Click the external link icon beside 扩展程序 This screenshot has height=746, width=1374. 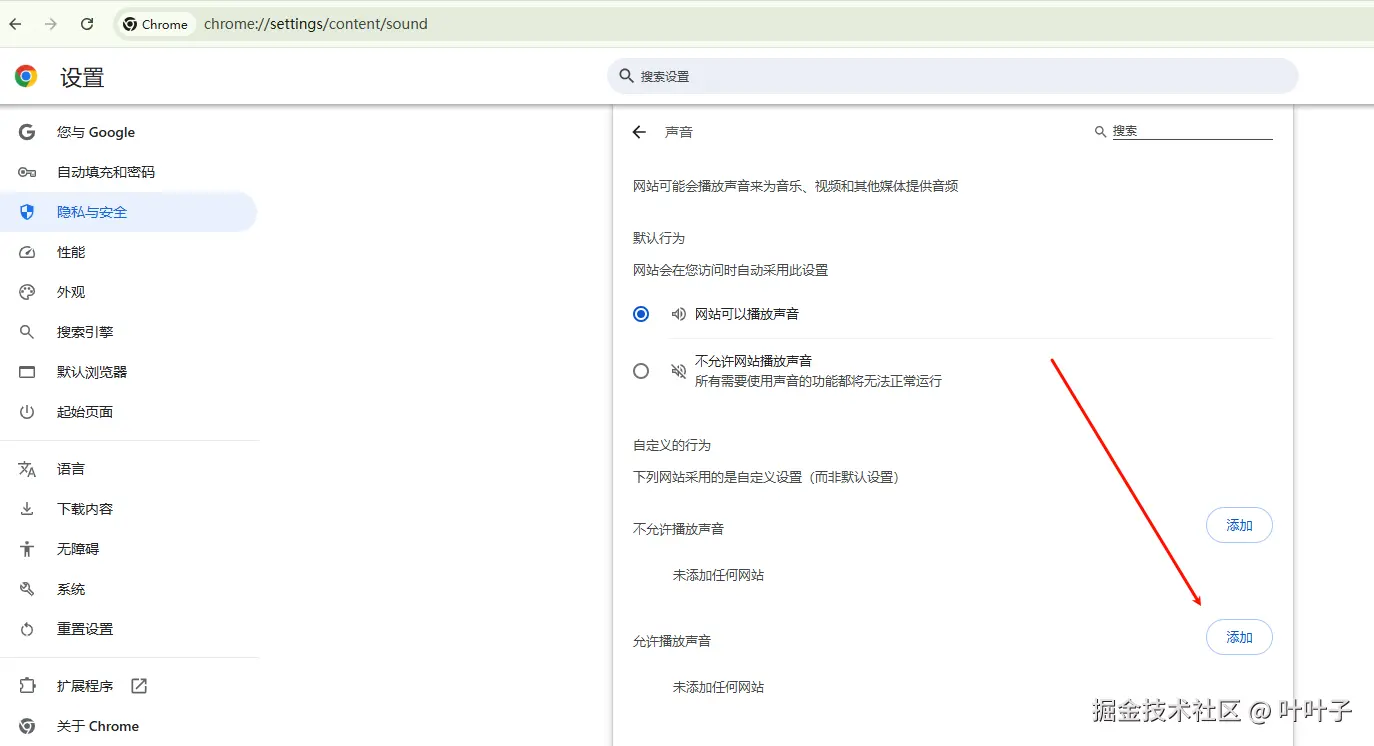[139, 686]
